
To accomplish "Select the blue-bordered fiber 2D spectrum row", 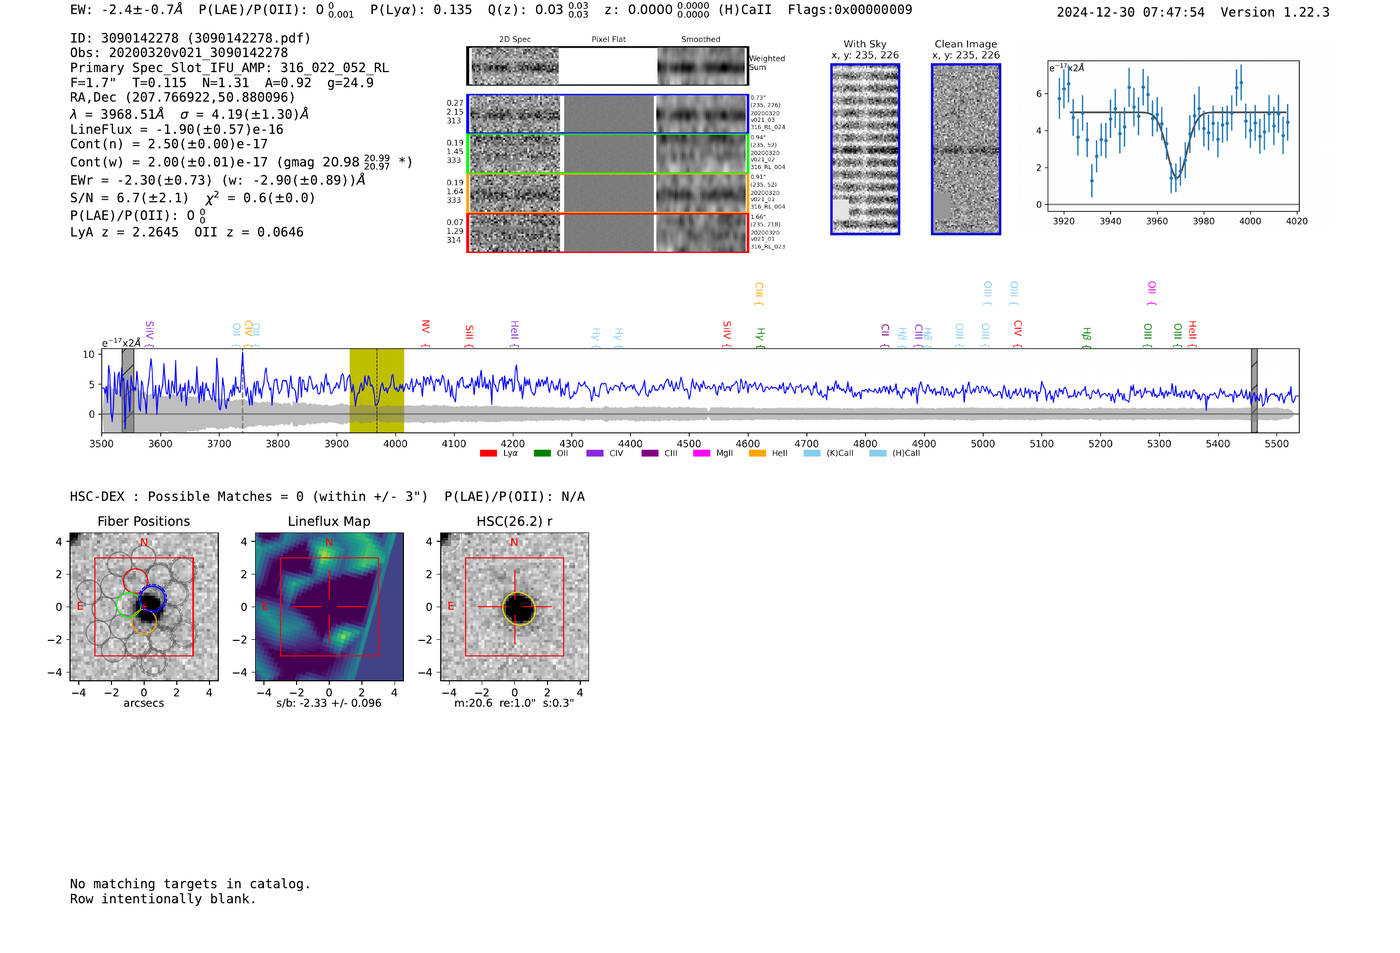I will coord(607,114).
